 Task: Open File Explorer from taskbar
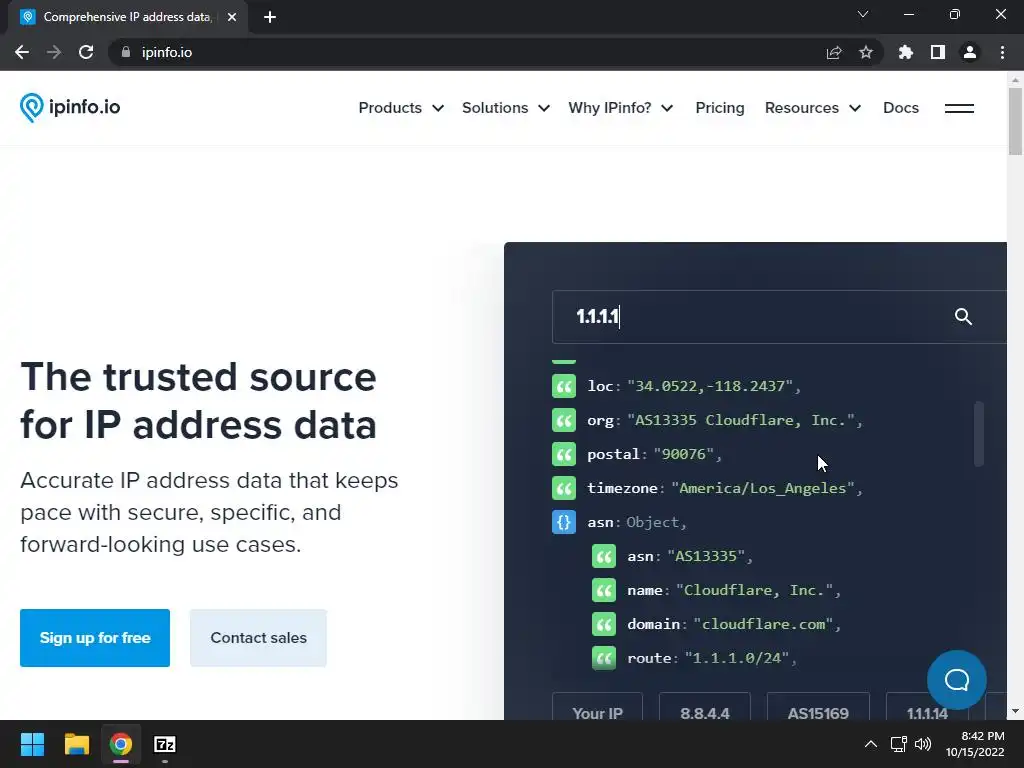tap(76, 744)
